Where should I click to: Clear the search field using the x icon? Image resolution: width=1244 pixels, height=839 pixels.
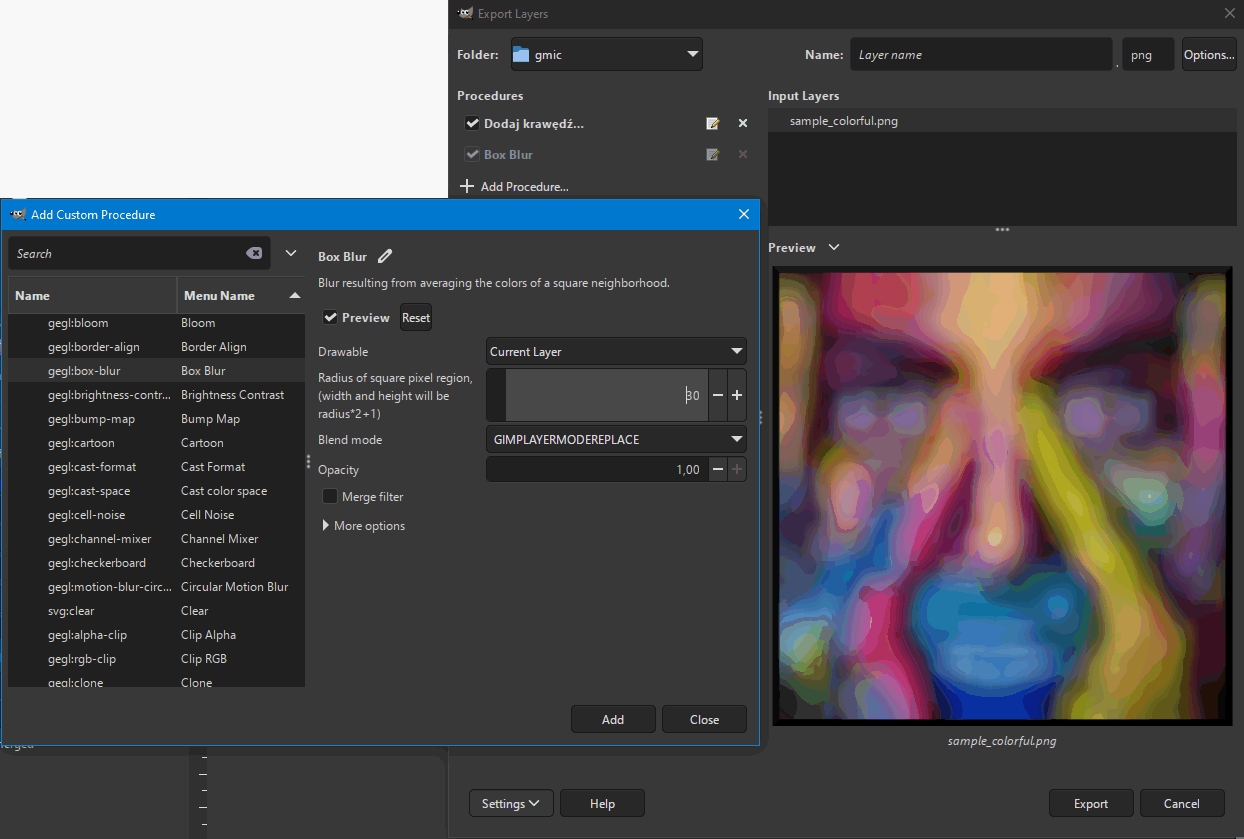coord(253,253)
